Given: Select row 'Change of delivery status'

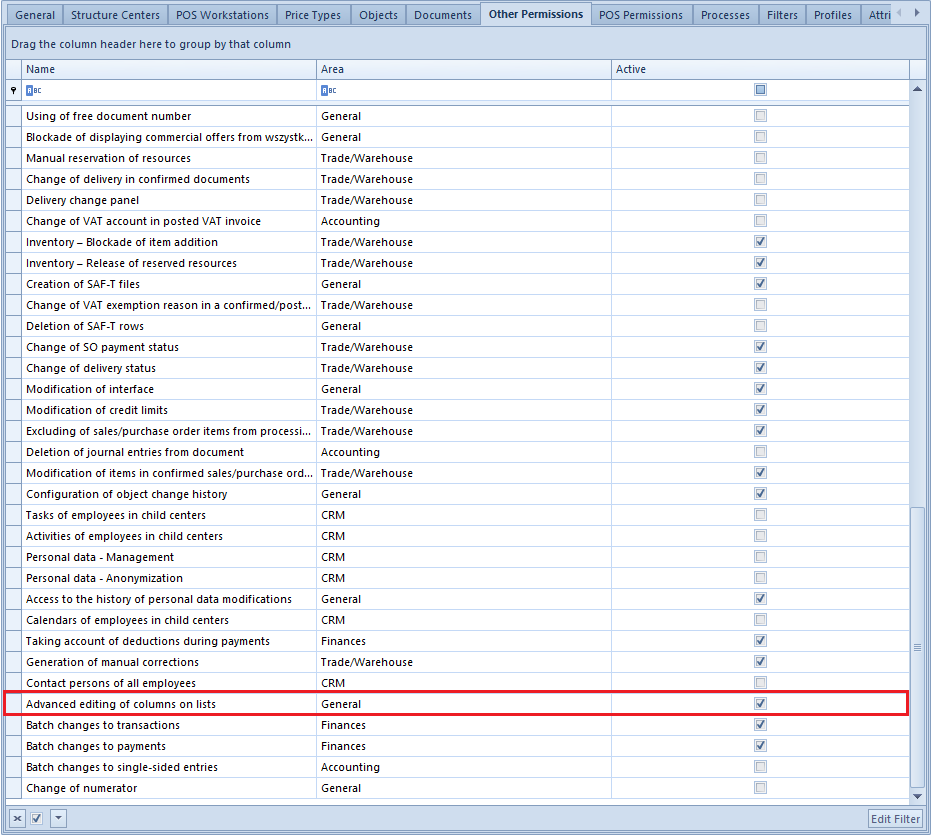Looking at the screenshot, I should 458,368.
